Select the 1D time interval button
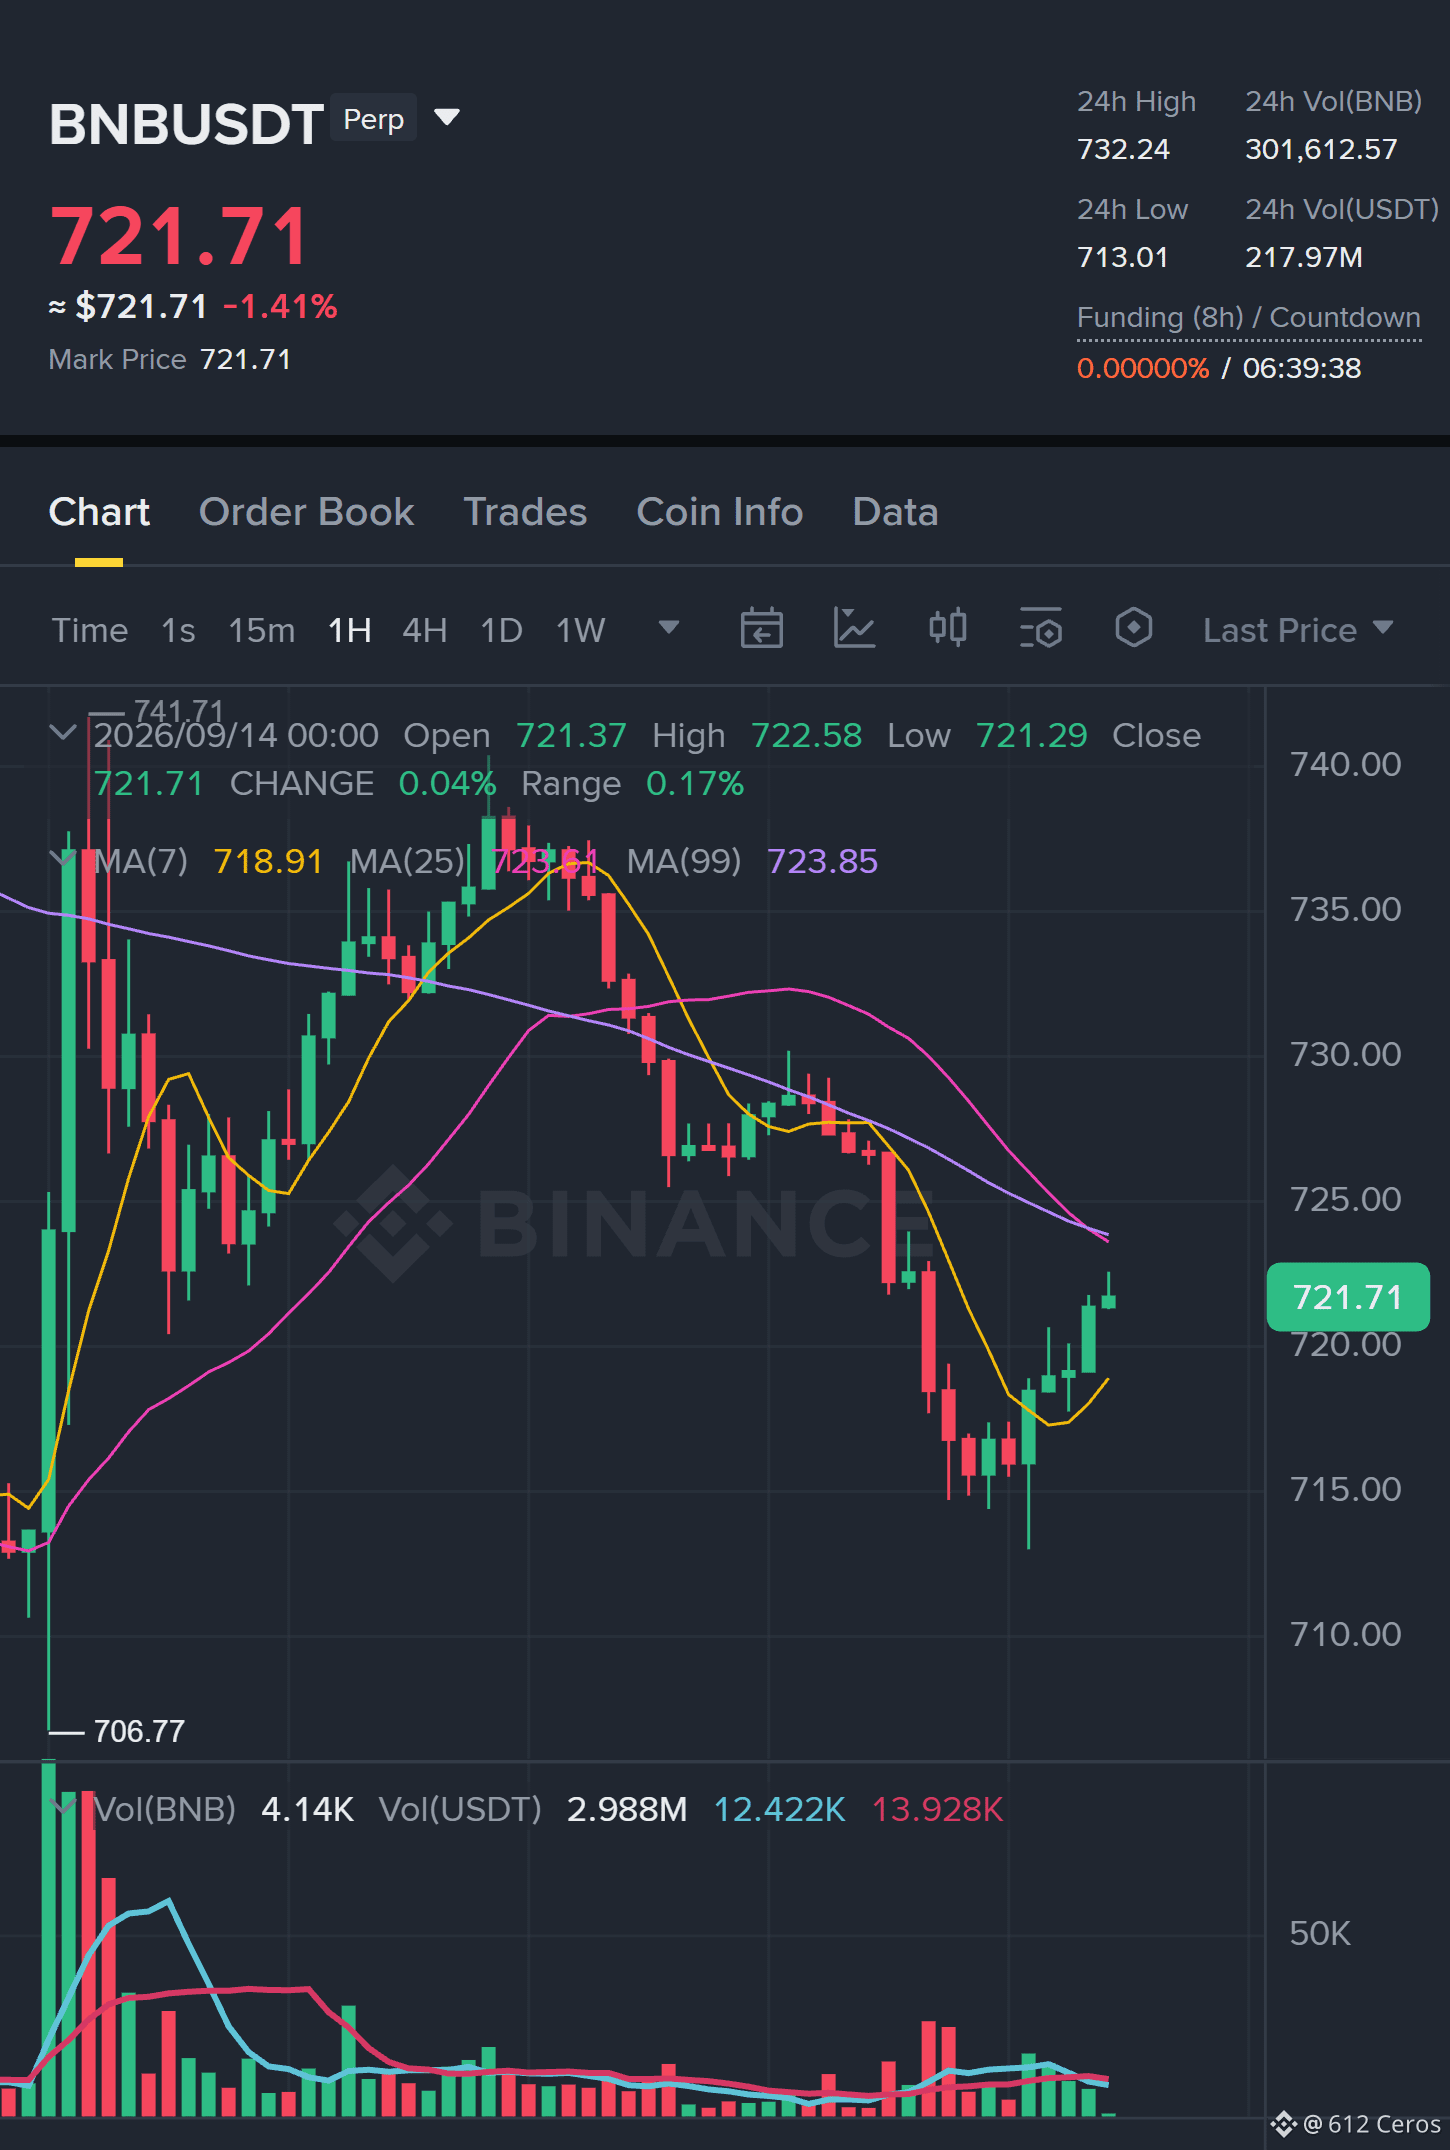 501,630
